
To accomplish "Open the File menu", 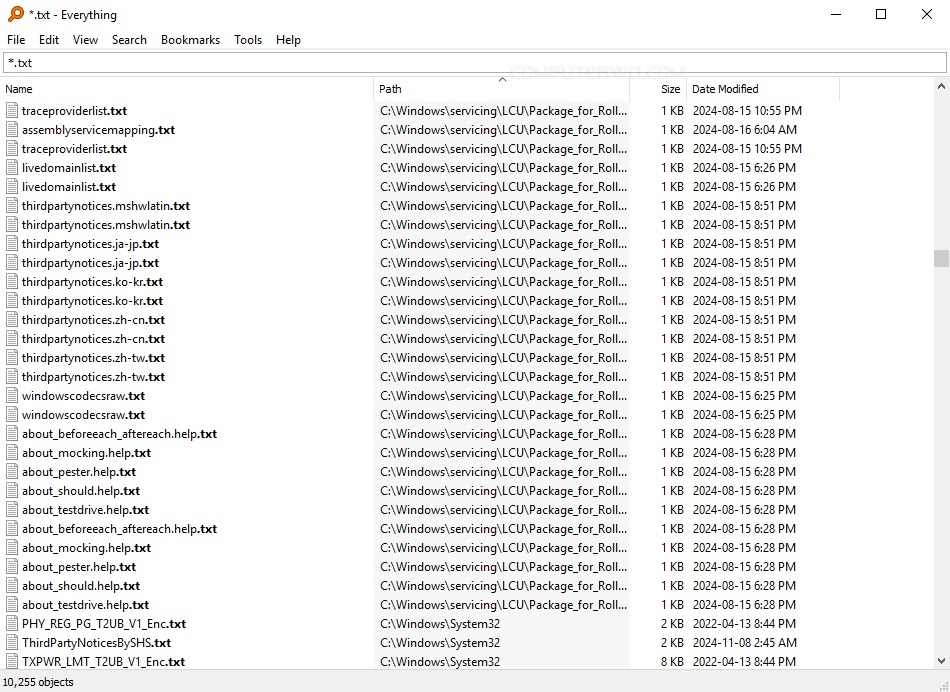I will (x=16, y=40).
